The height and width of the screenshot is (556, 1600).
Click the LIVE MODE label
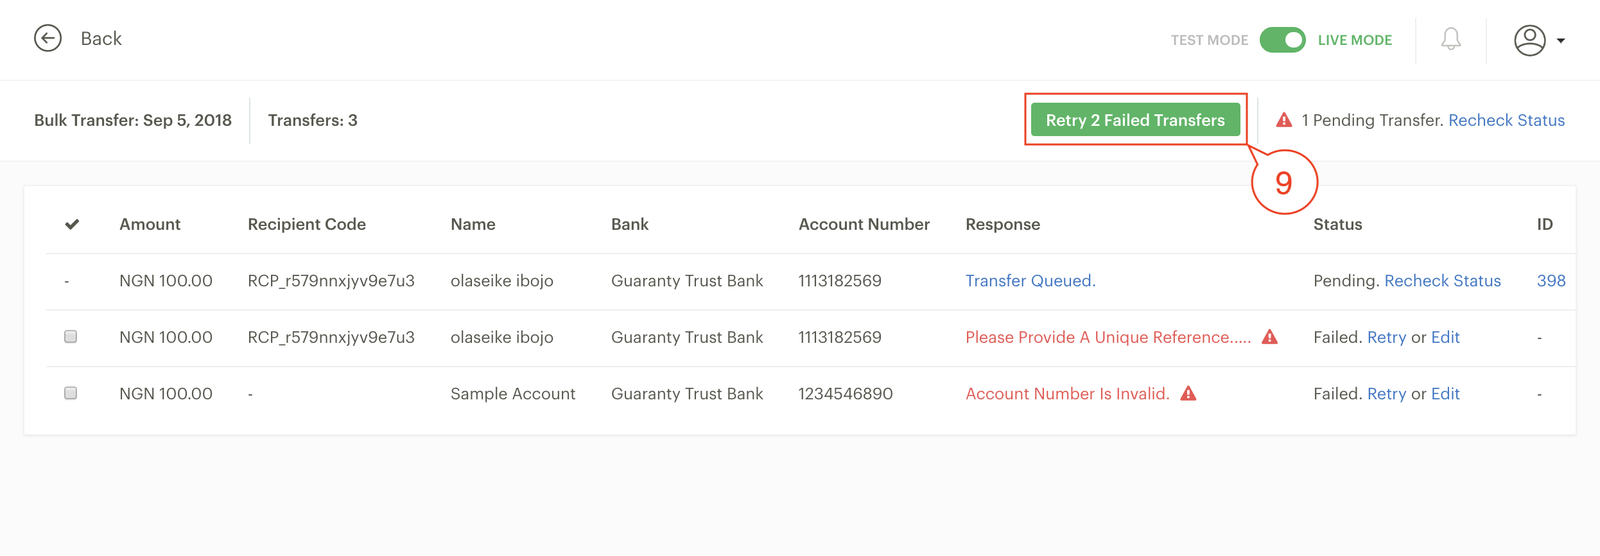pos(1354,40)
